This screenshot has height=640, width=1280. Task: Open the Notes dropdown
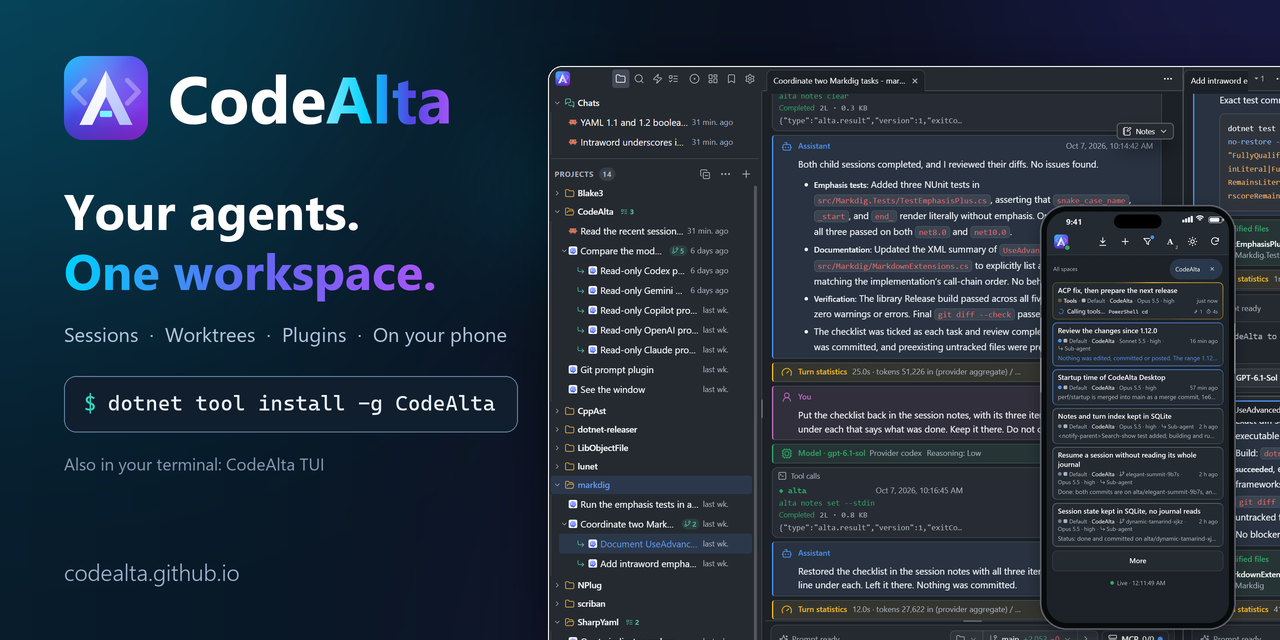tap(1145, 131)
